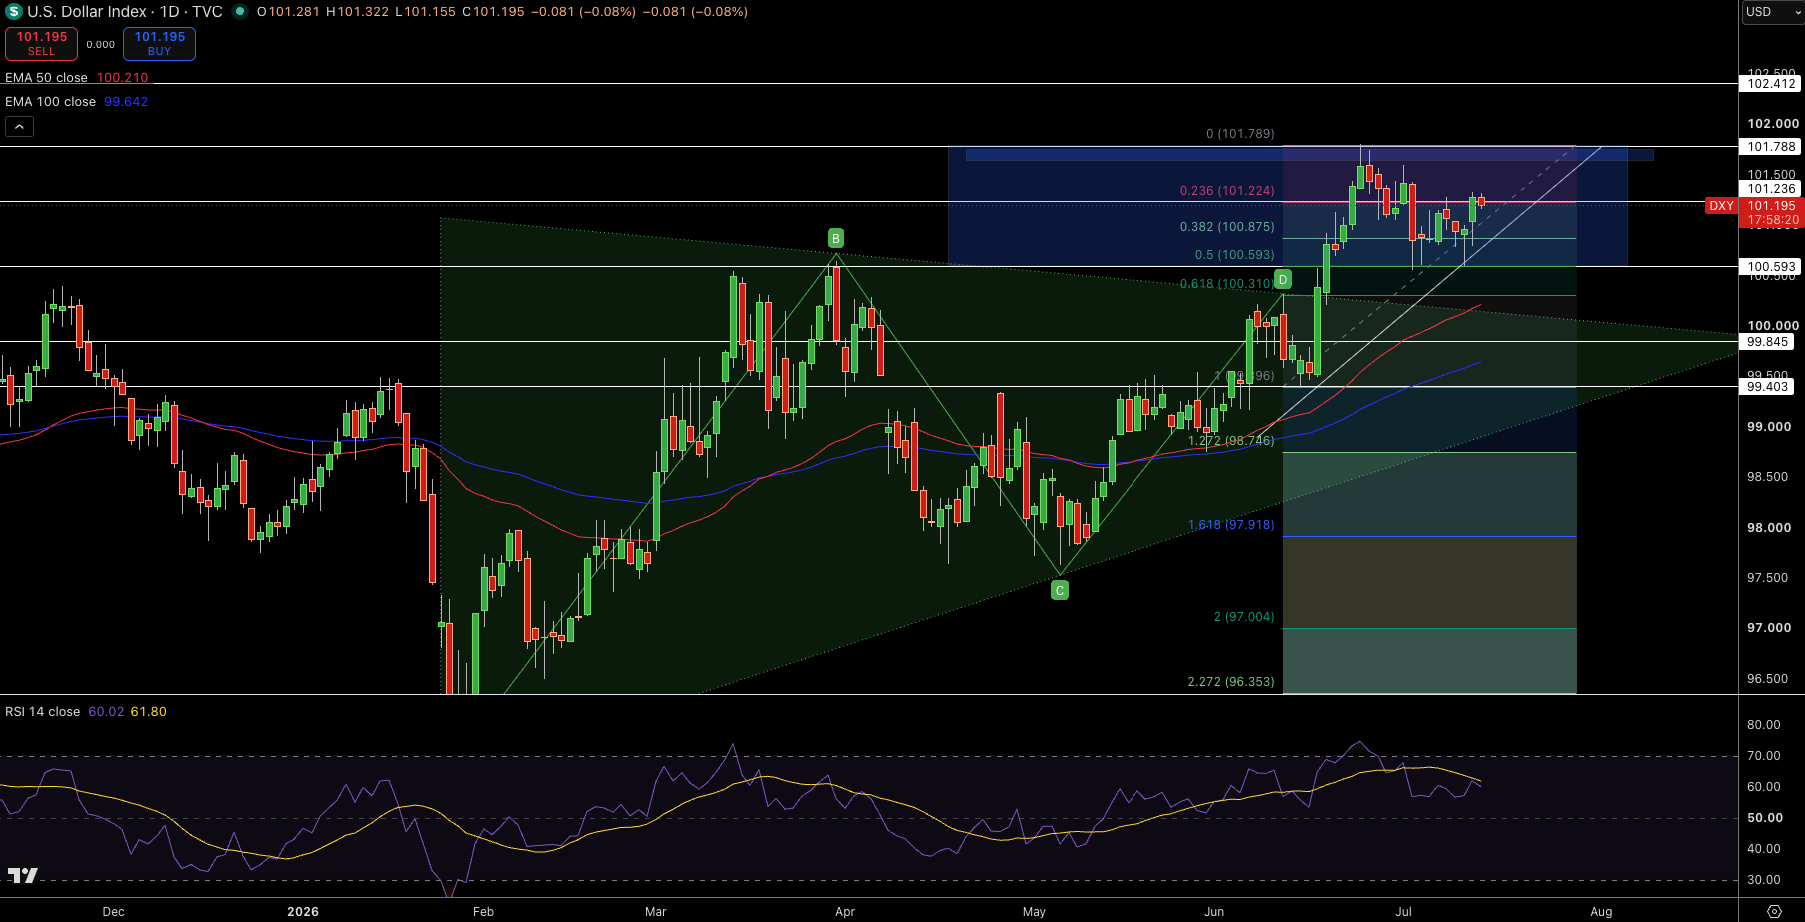Click the 0.000 spread value
This screenshot has width=1805, height=922.
(x=100, y=45)
